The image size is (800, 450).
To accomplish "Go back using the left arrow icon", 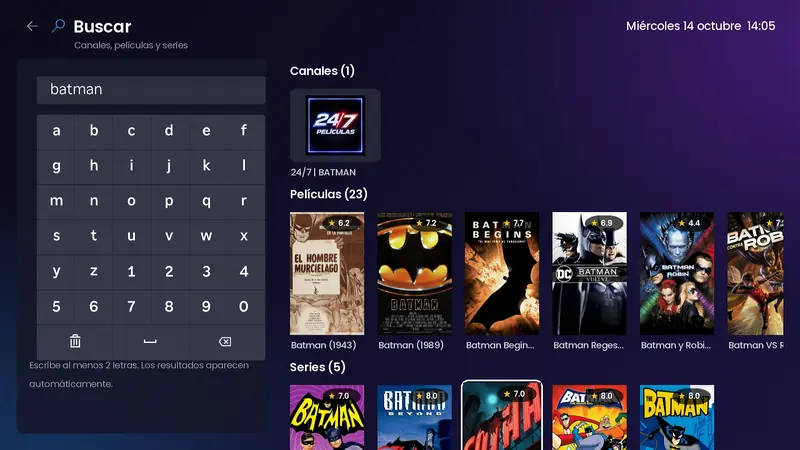I will pos(32,26).
